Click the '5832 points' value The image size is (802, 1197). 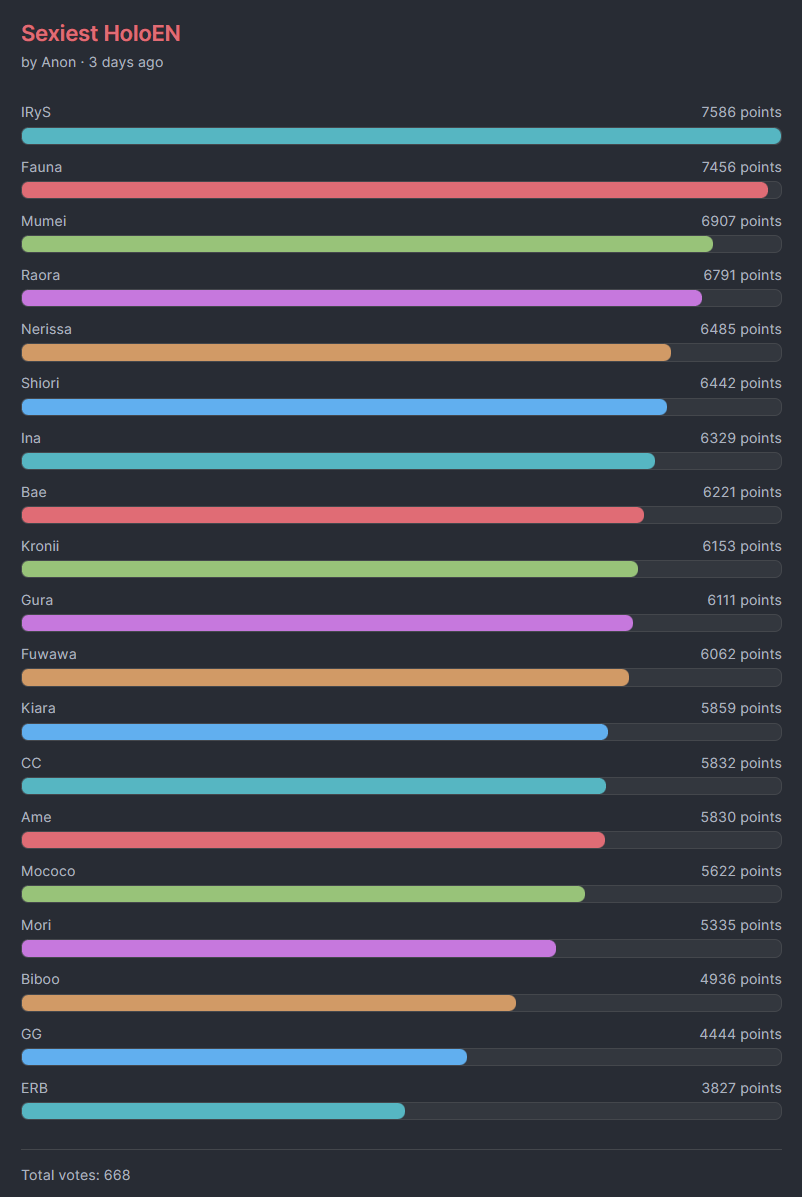[741, 763]
